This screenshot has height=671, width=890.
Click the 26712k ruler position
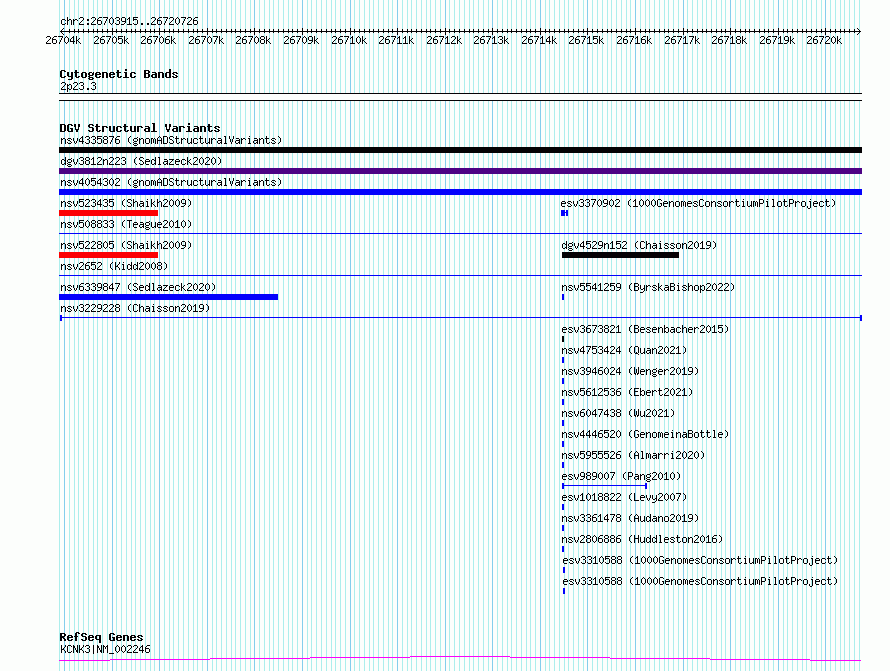[x=444, y=40]
